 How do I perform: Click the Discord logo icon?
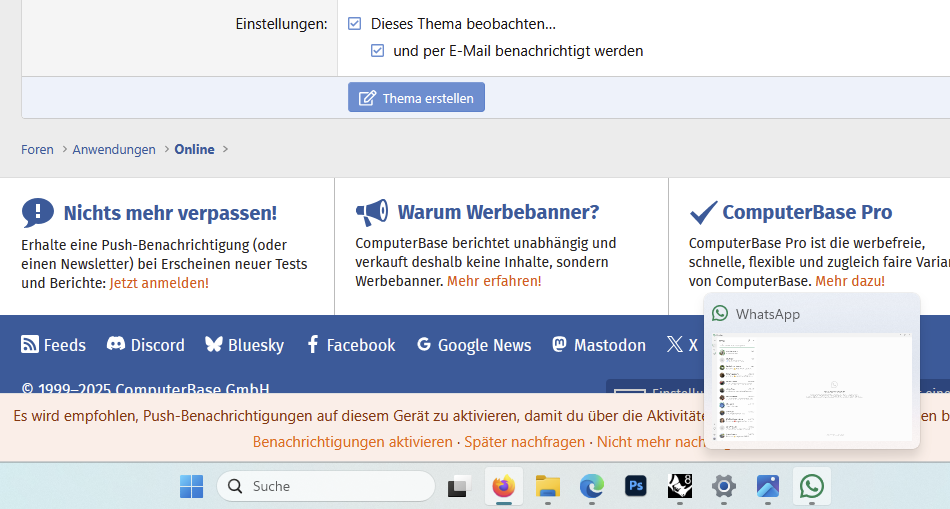pos(116,344)
